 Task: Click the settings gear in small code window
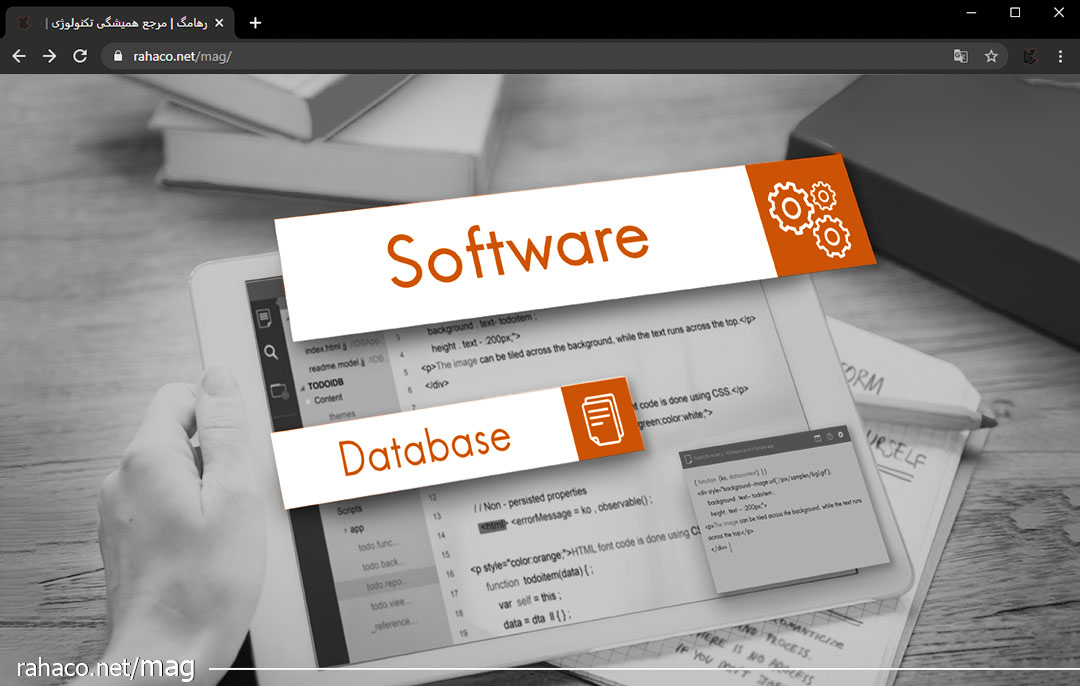(x=841, y=435)
